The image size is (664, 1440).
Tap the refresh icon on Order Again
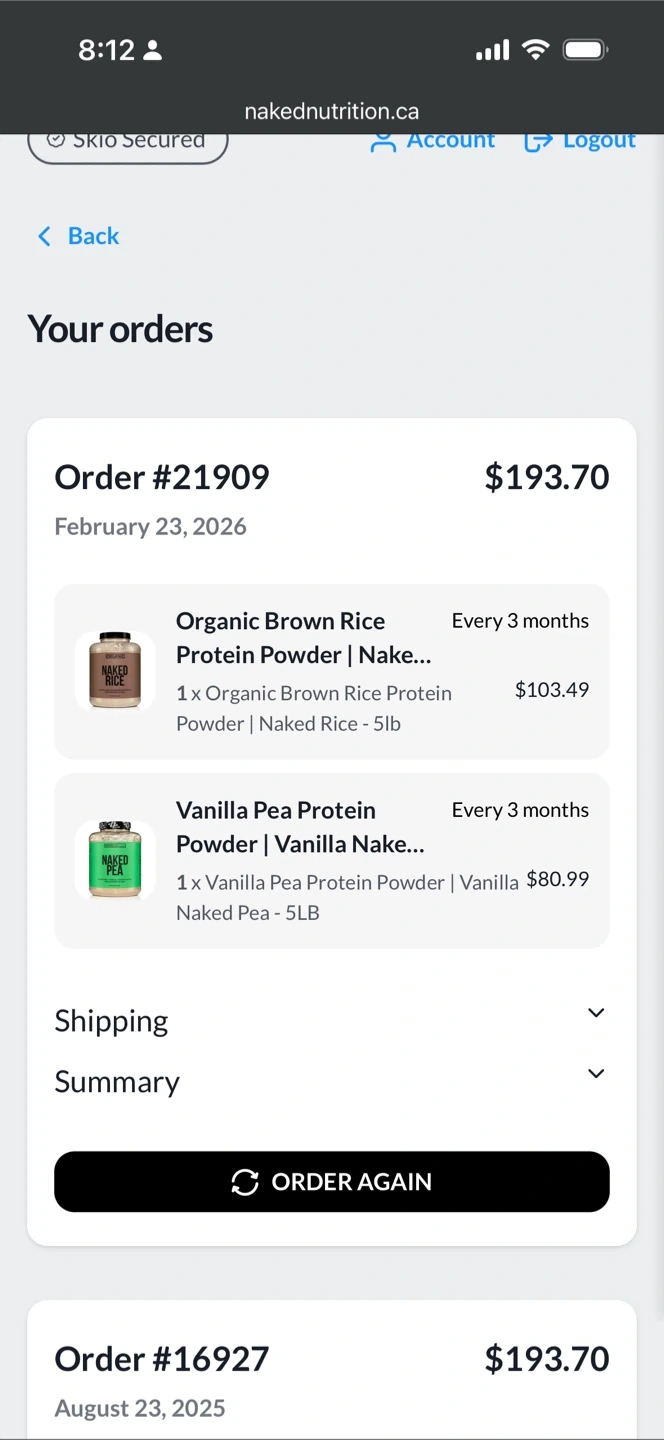point(245,1182)
